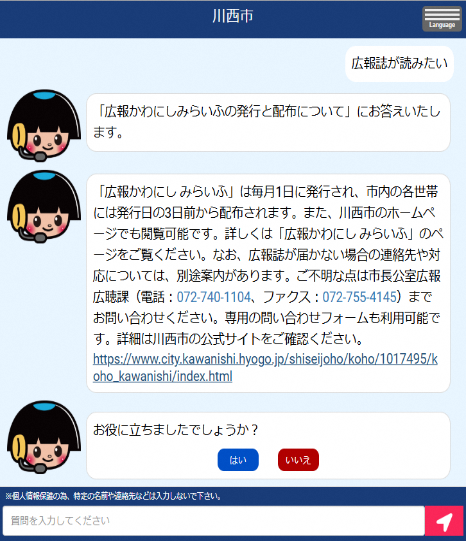Select the user message 広報誌が読みたい bubble

(x=399, y=64)
